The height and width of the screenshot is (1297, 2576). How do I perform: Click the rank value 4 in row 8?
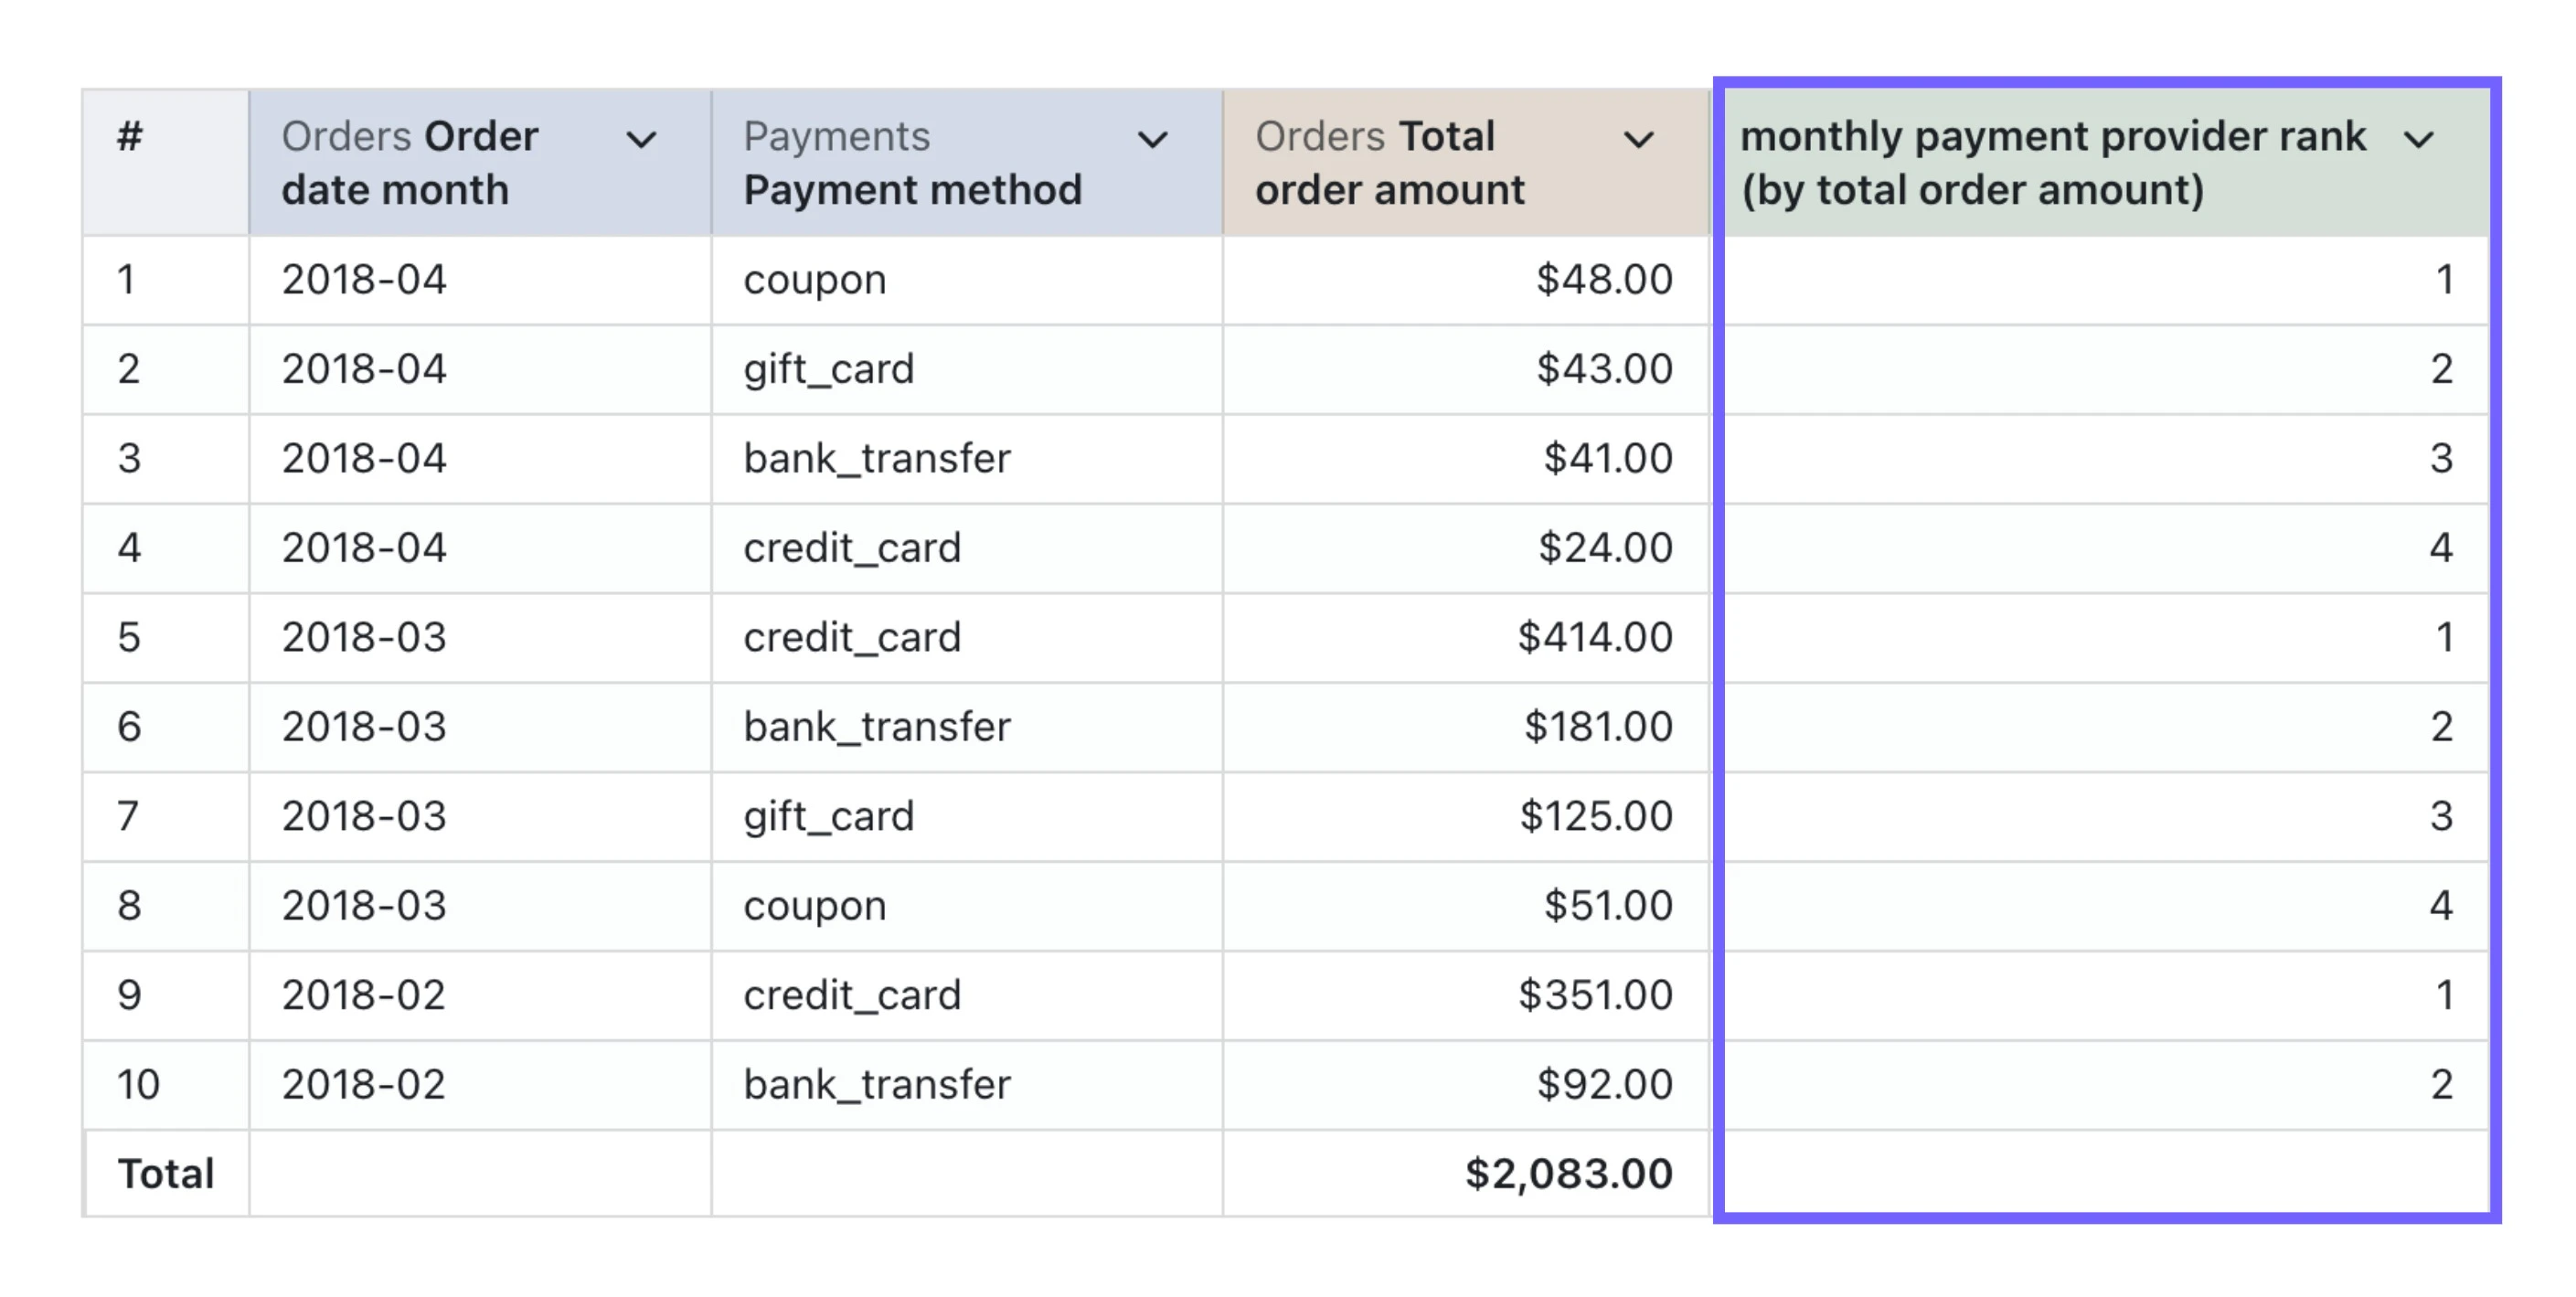(2441, 906)
